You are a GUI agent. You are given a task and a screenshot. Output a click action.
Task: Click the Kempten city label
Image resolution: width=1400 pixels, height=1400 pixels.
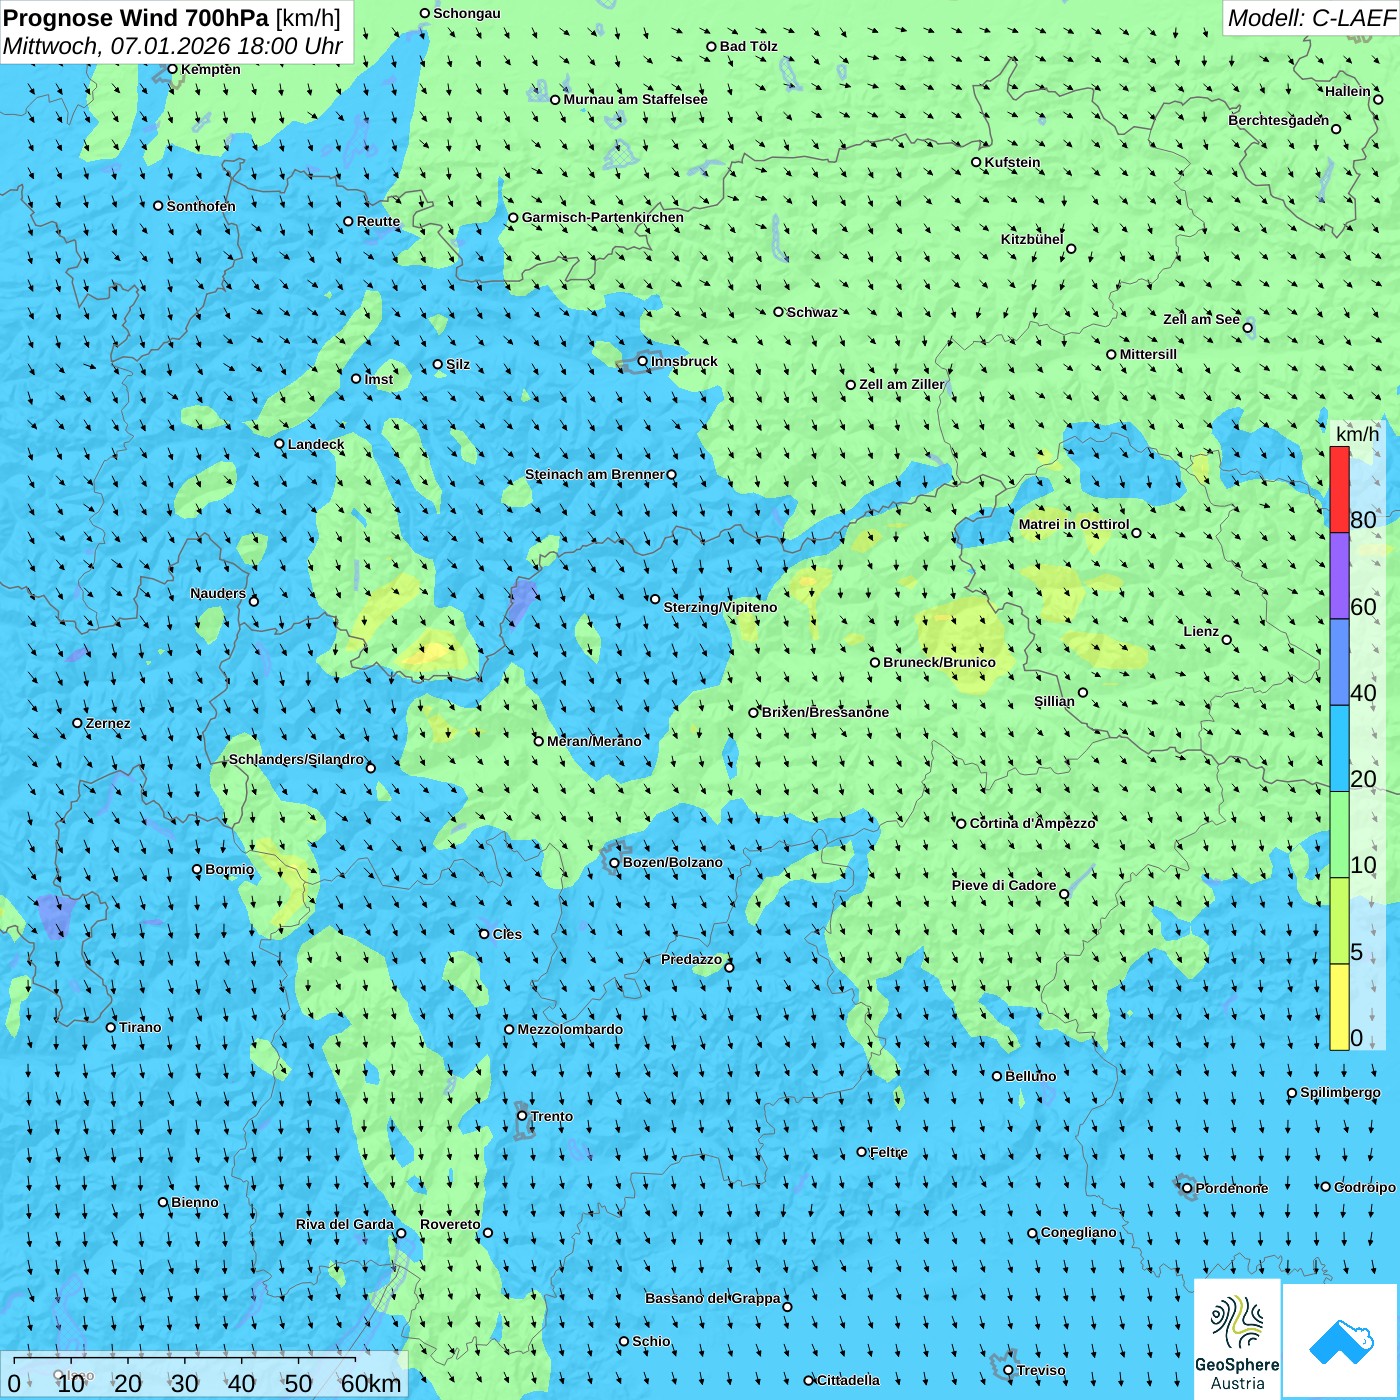point(211,69)
